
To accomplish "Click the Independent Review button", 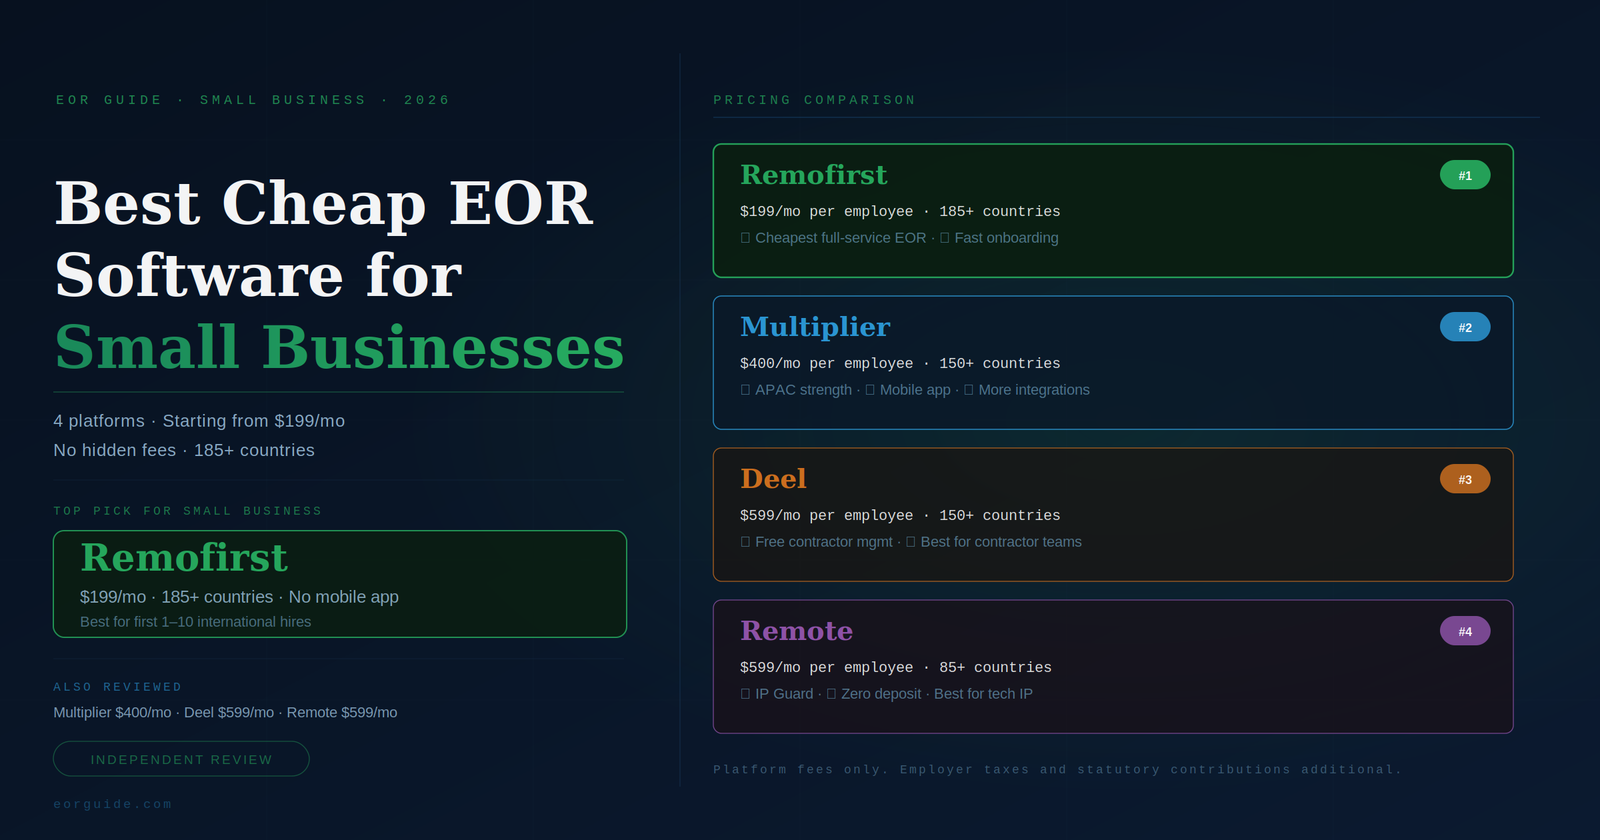I will point(181,759).
